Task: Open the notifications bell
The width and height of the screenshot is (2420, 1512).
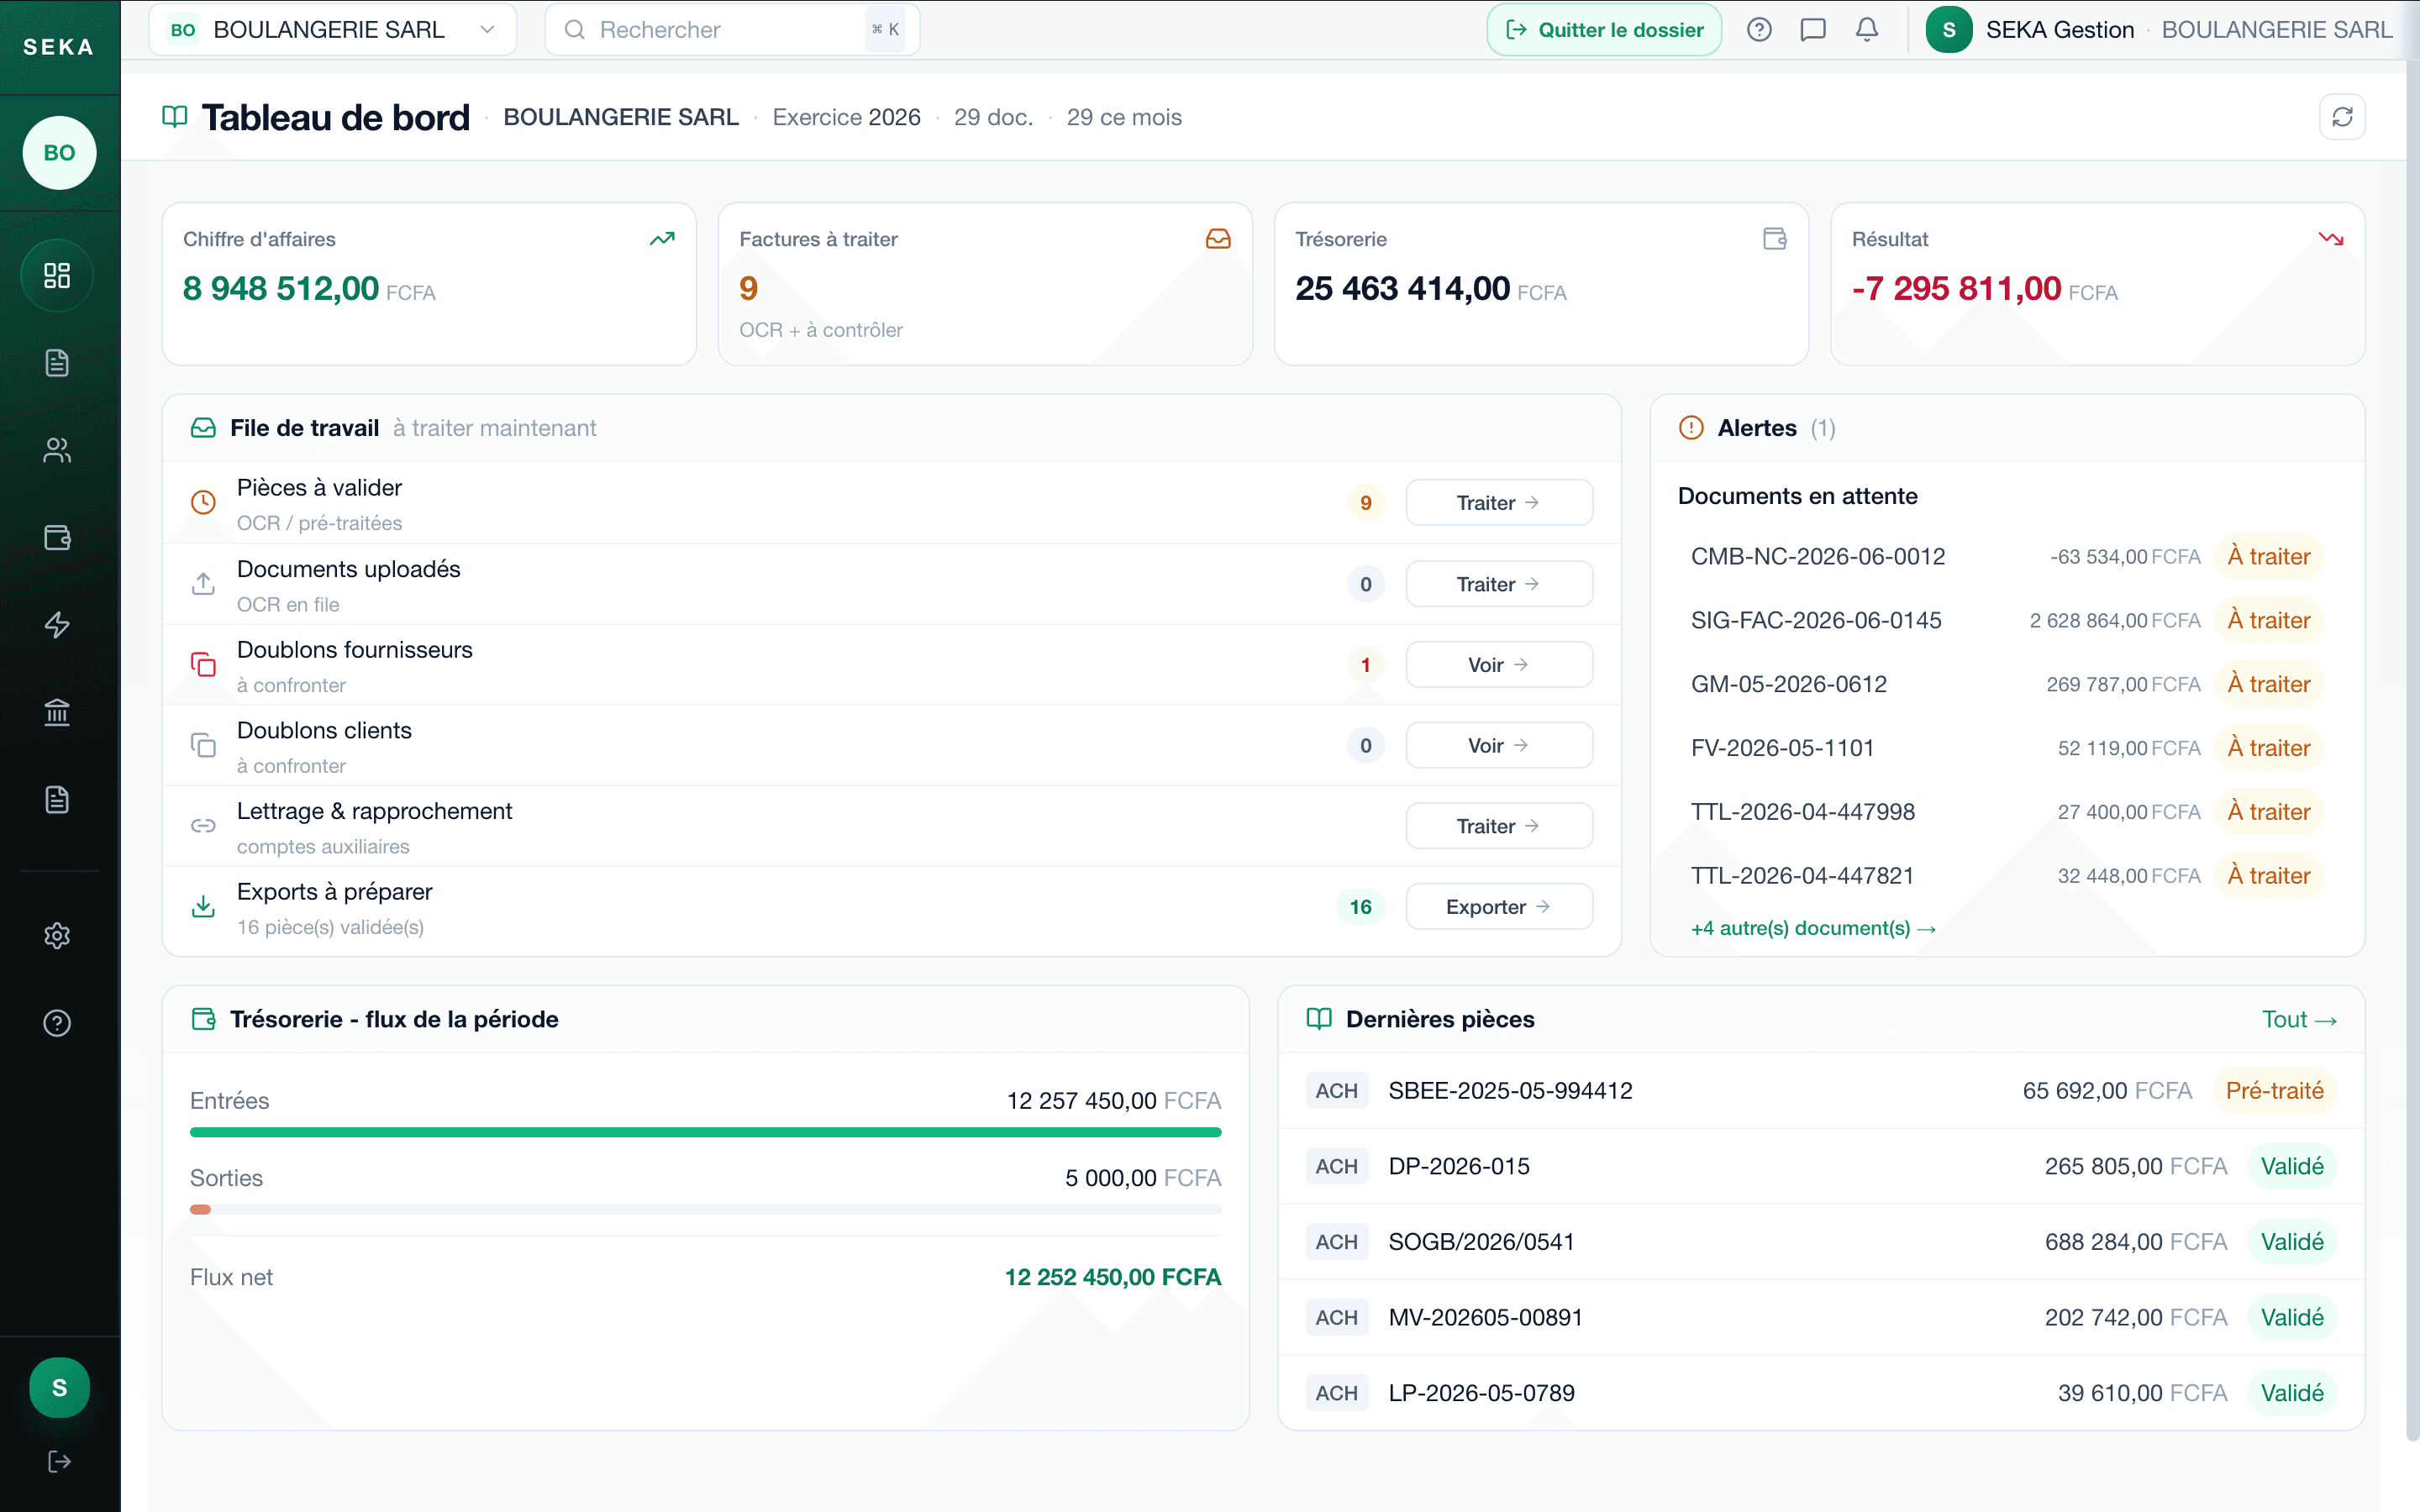Action: (1867, 30)
